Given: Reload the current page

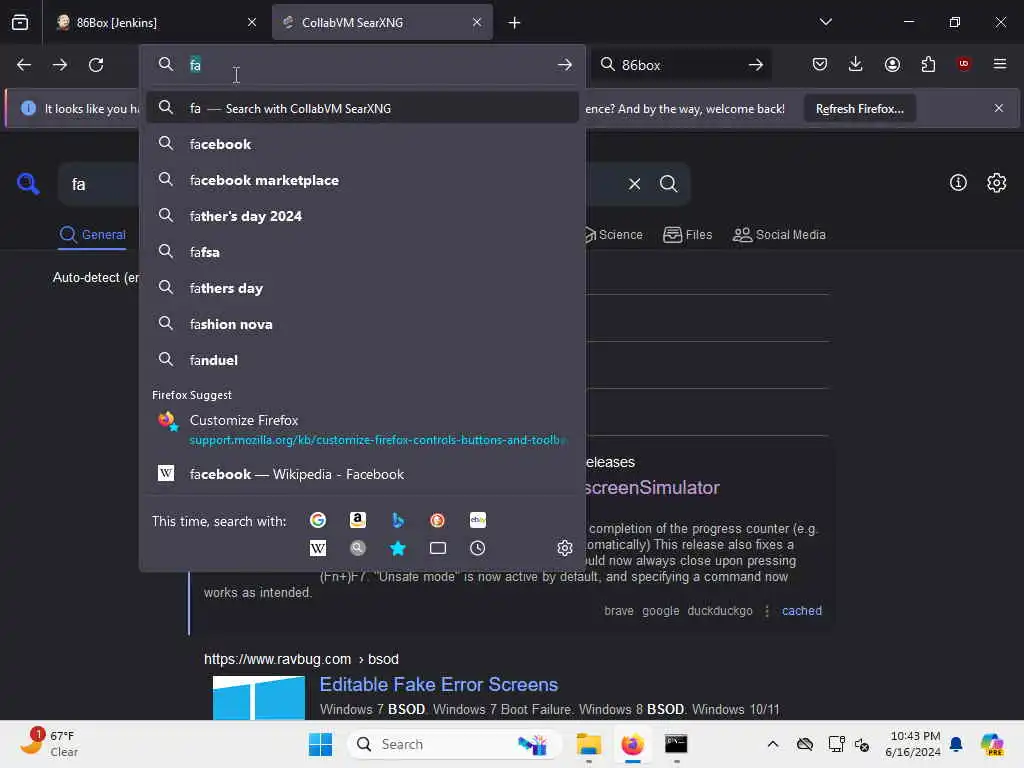Looking at the screenshot, I should click(x=96, y=65).
